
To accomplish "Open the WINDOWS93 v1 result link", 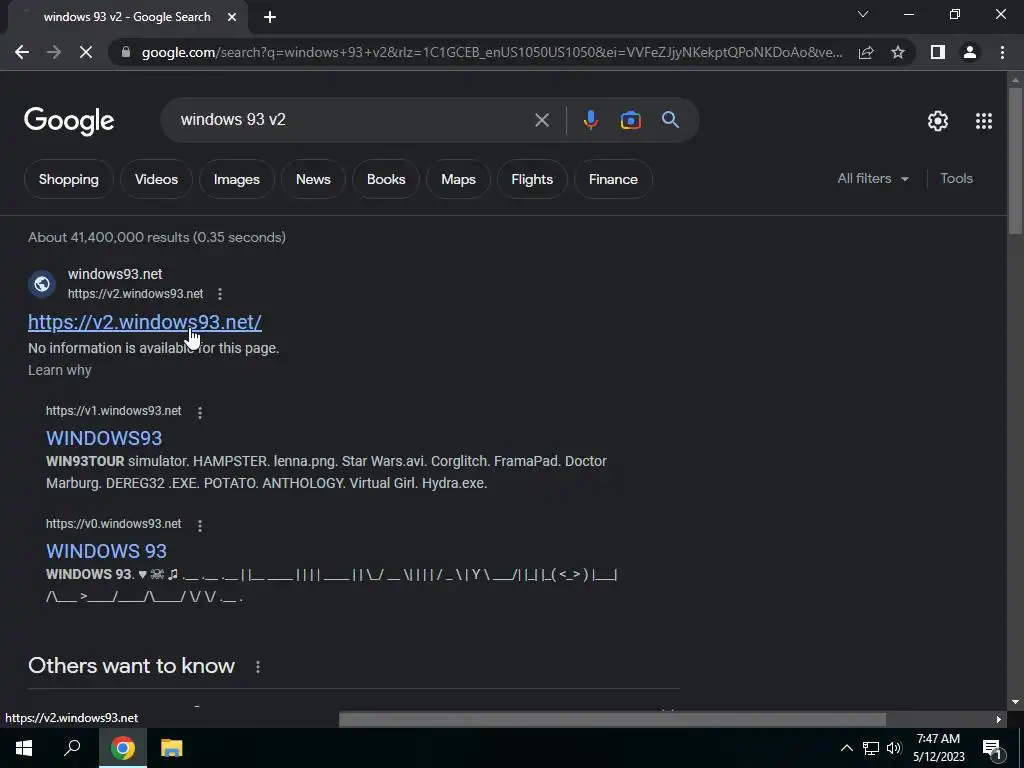I will (x=104, y=438).
